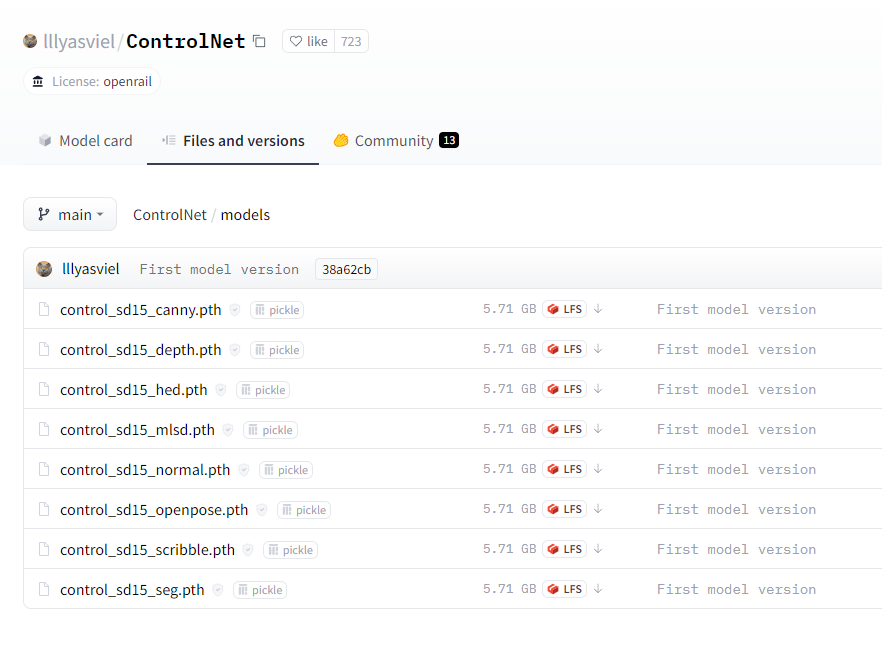The image size is (882, 657).
Task: Open control_sd15_depth.pth file
Action: [x=141, y=350]
